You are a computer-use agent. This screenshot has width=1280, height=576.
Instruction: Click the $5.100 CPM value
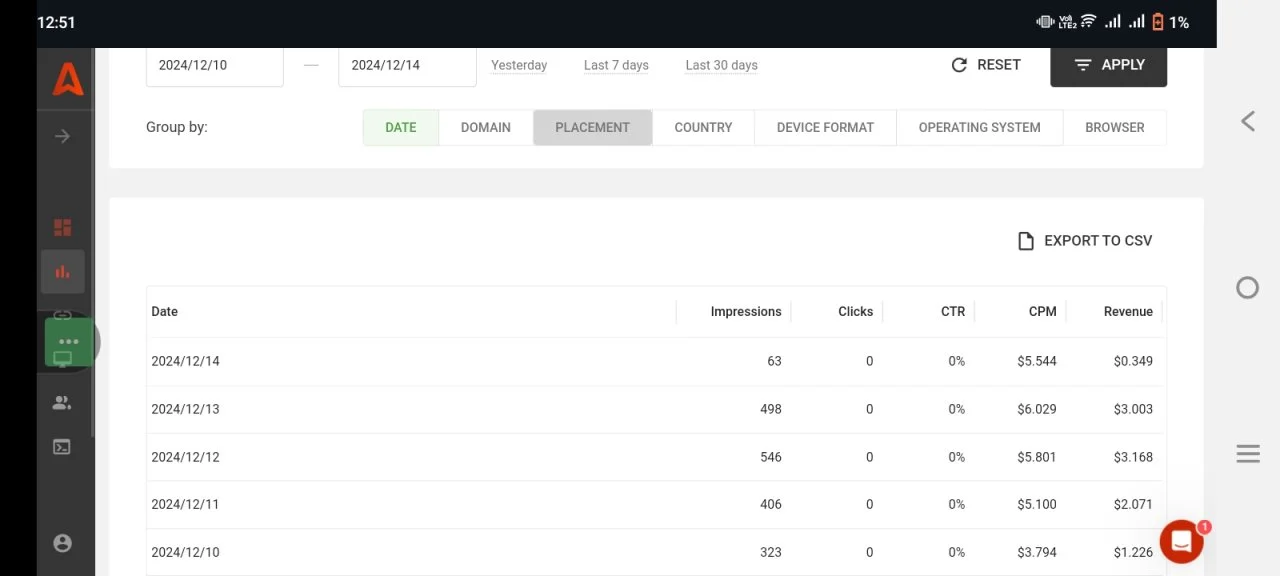coord(1037,505)
